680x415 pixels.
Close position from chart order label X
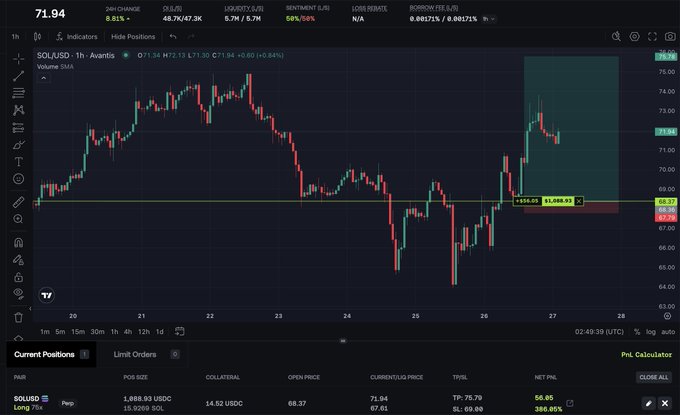point(579,201)
